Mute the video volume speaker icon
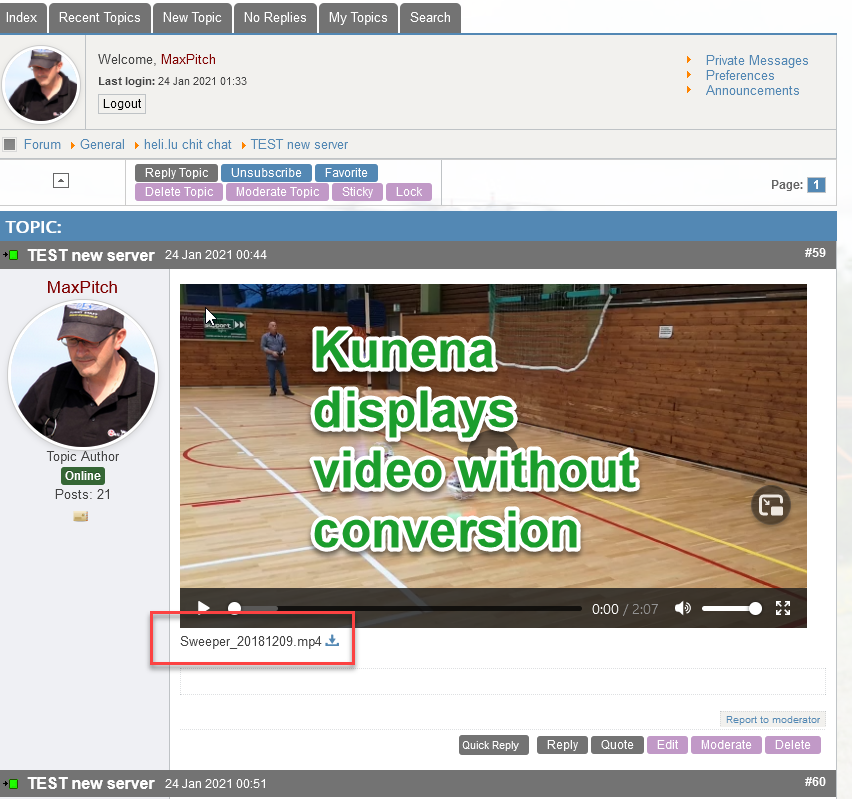The width and height of the screenshot is (852, 799). [683, 608]
